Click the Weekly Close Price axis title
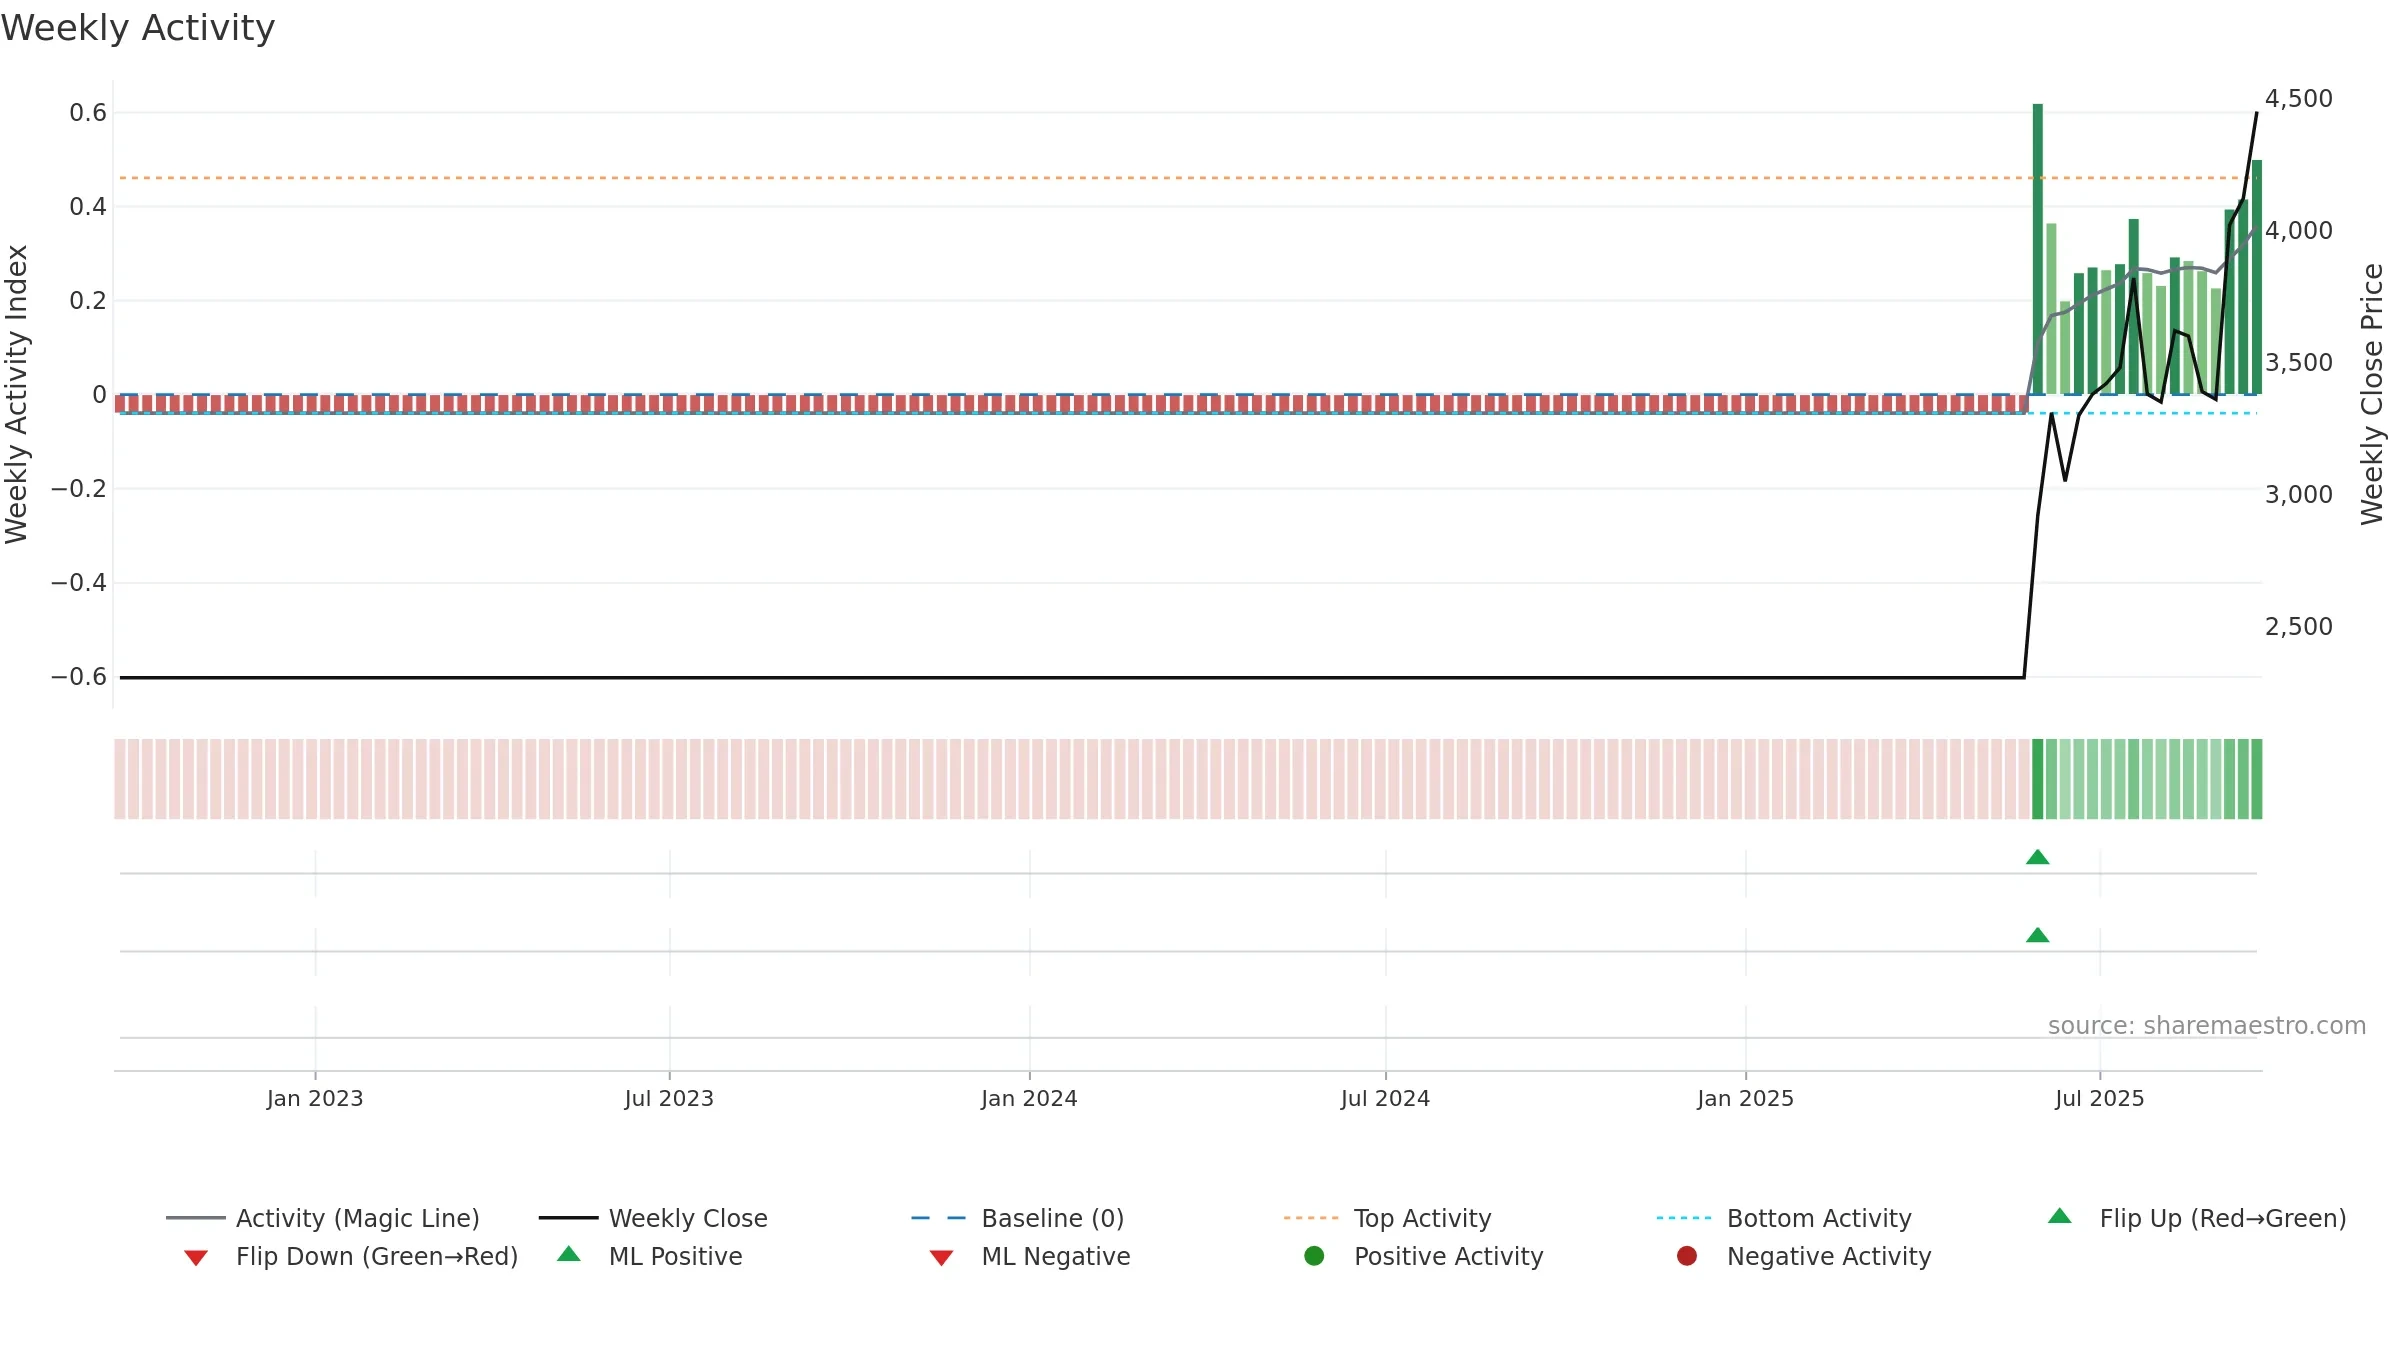The height and width of the screenshot is (1350, 2400). coord(2372,394)
